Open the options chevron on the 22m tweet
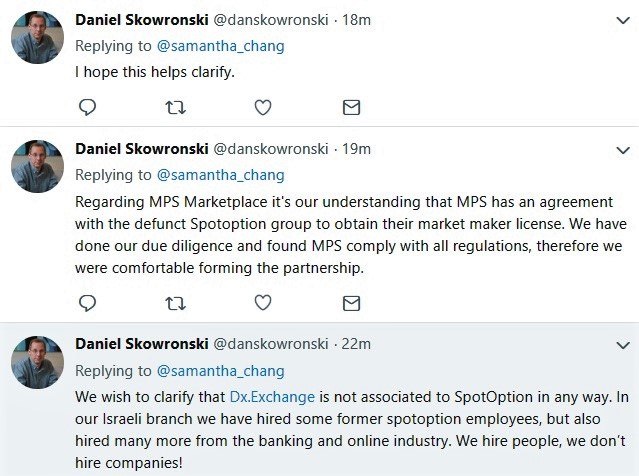This screenshot has width=639, height=476. click(621, 344)
